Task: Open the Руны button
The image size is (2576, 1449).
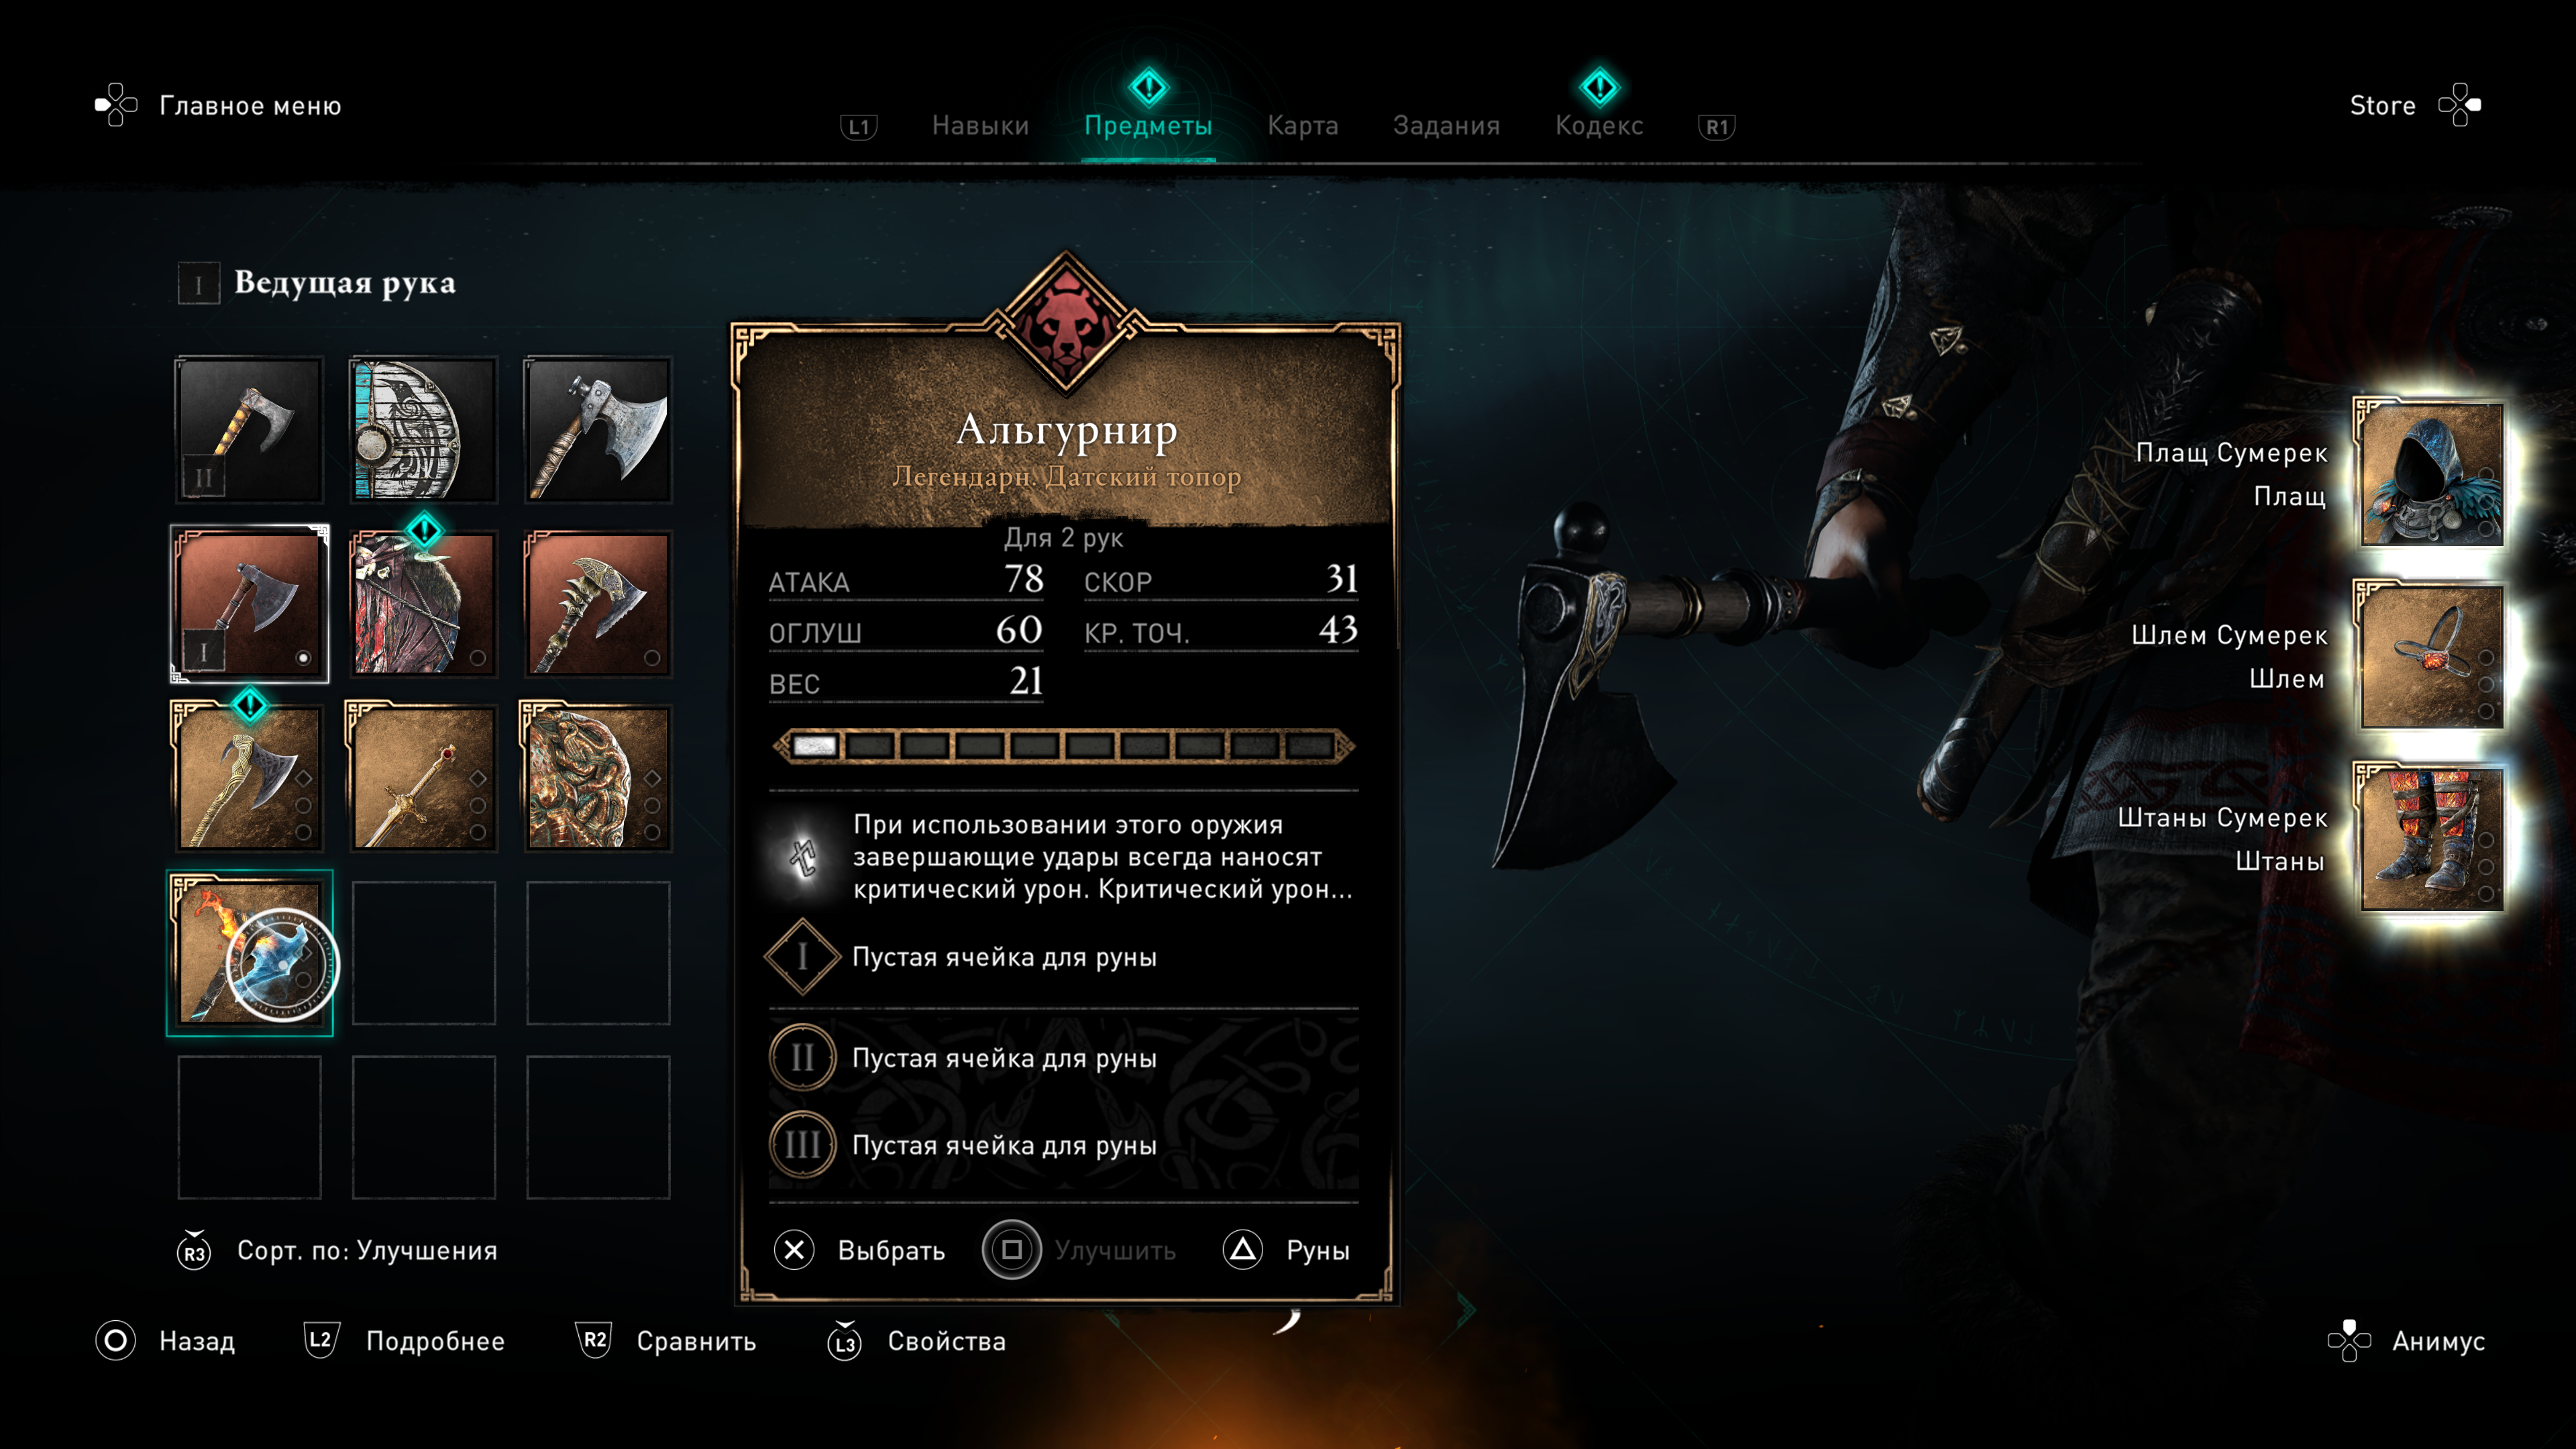Action: click(1287, 1250)
